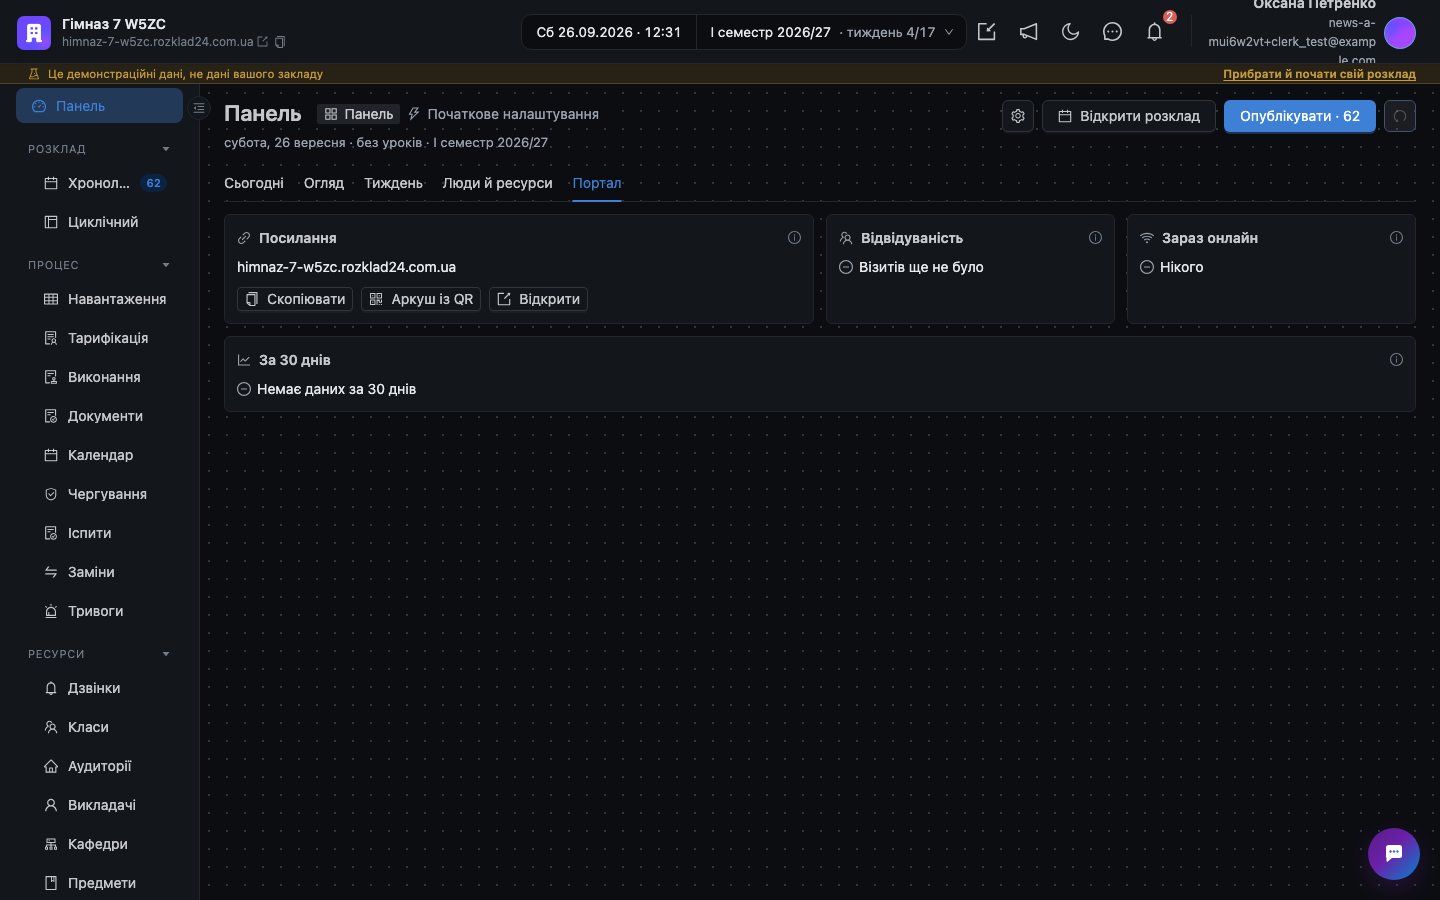Switch to the Люди й ресурси tab

click(497, 183)
